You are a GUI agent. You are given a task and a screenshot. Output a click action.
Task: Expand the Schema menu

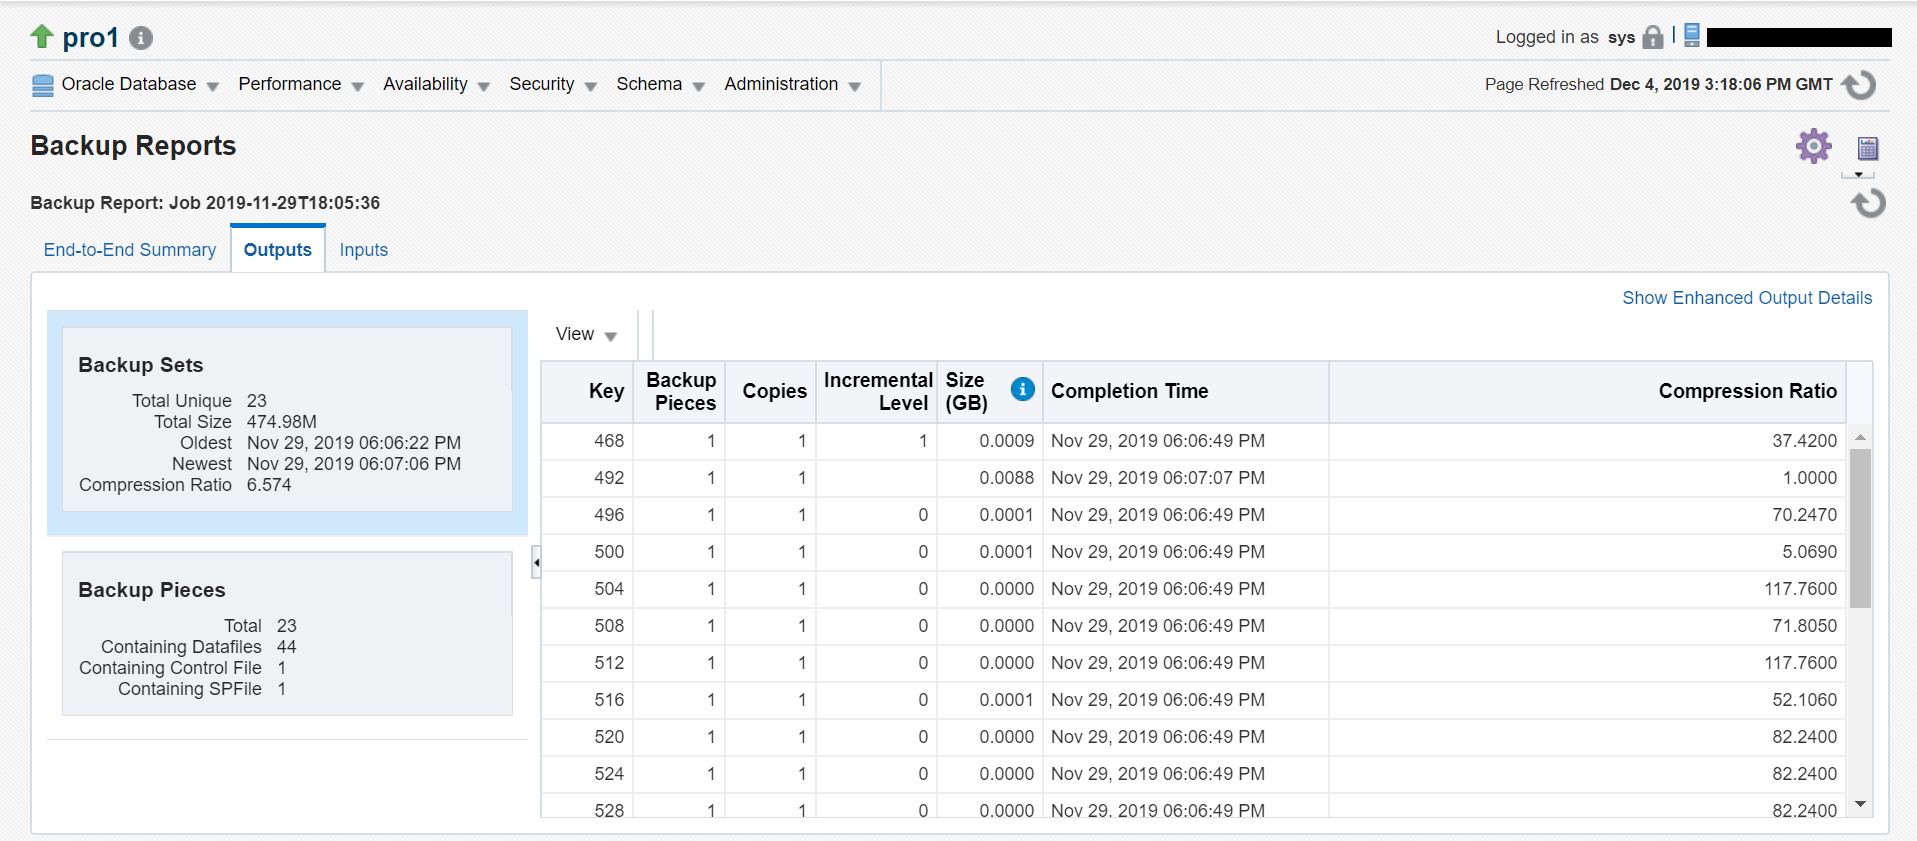tap(660, 84)
